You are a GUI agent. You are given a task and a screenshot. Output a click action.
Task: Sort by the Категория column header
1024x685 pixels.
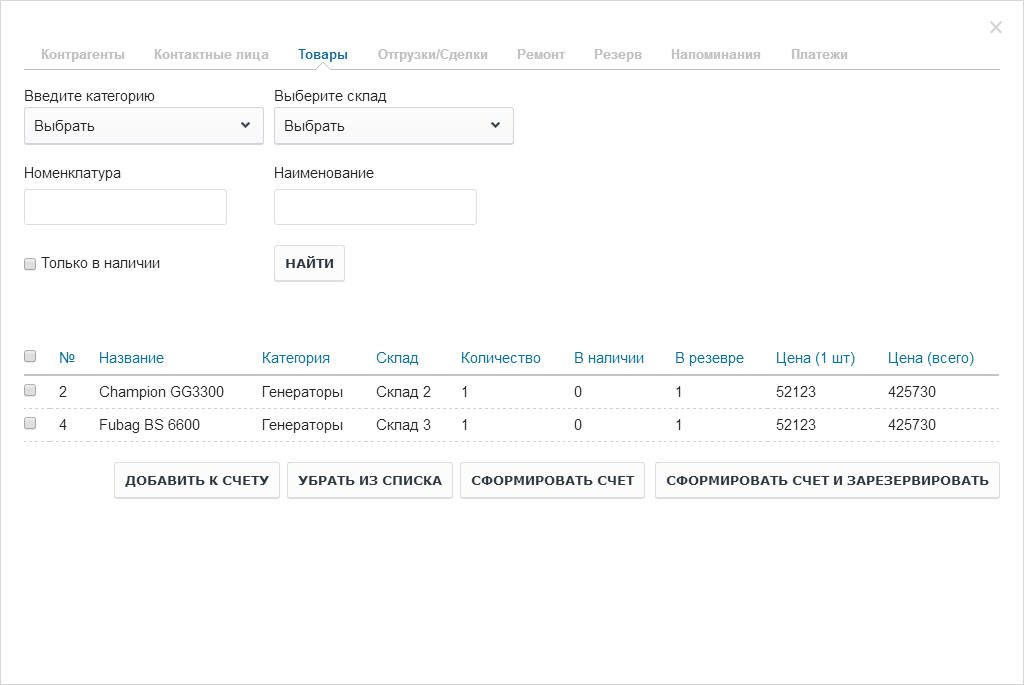[296, 358]
